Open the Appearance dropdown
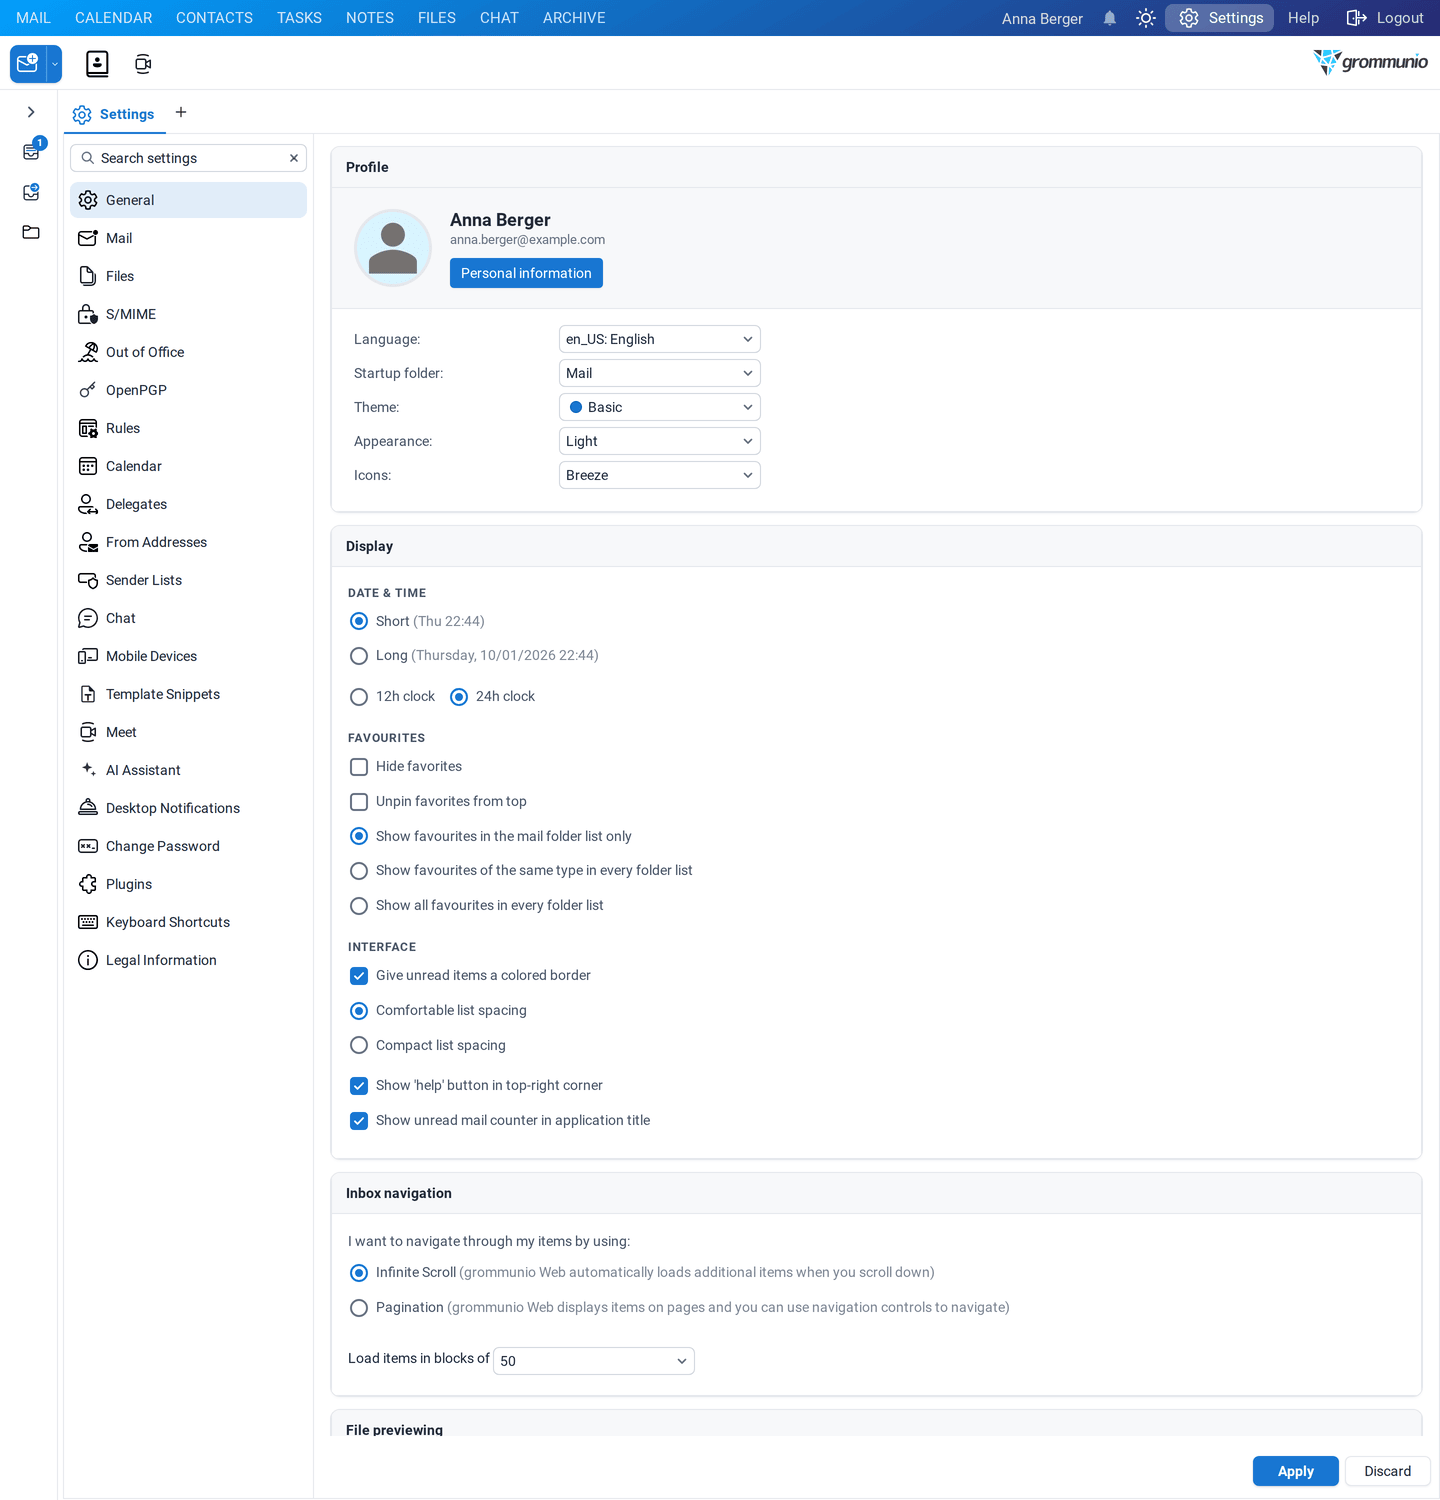The width and height of the screenshot is (1440, 1500). tap(660, 441)
